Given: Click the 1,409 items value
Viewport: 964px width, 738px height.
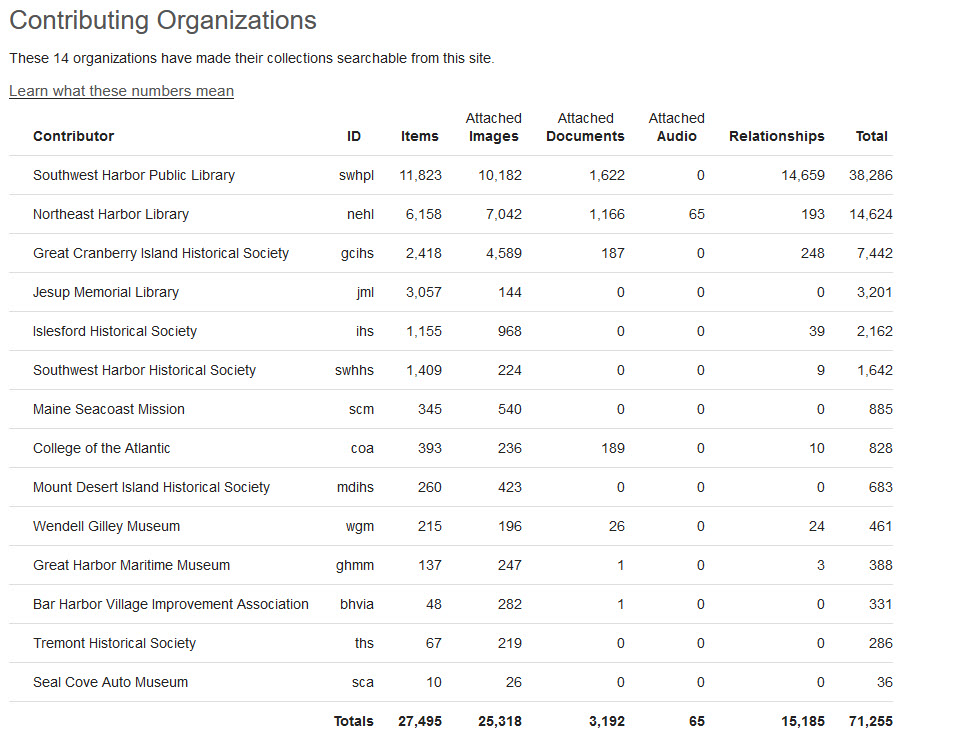Looking at the screenshot, I should [424, 370].
